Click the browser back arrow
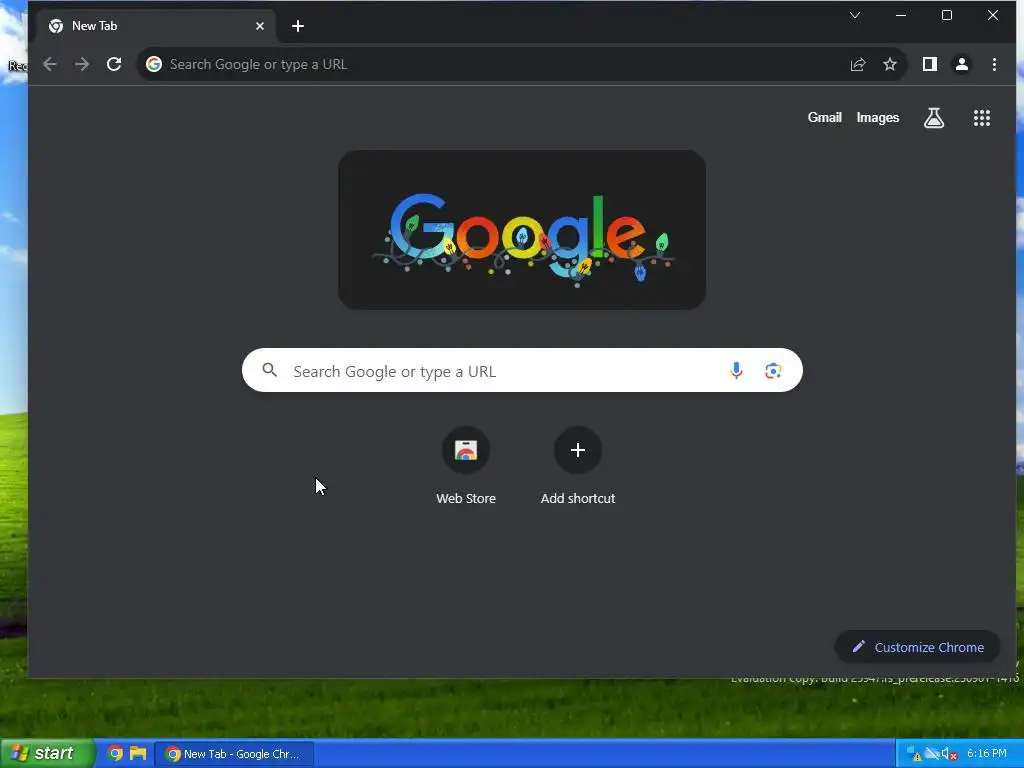The width and height of the screenshot is (1024, 768). click(x=50, y=64)
